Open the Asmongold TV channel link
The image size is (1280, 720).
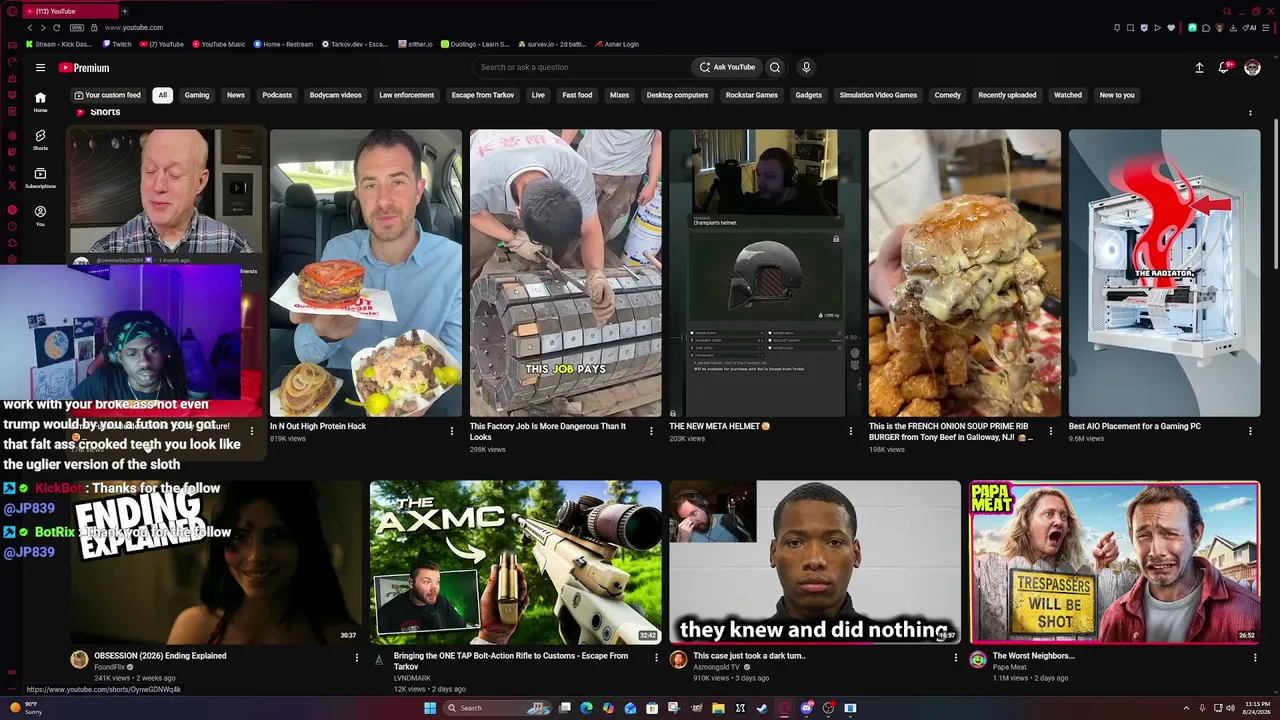tap(717, 667)
